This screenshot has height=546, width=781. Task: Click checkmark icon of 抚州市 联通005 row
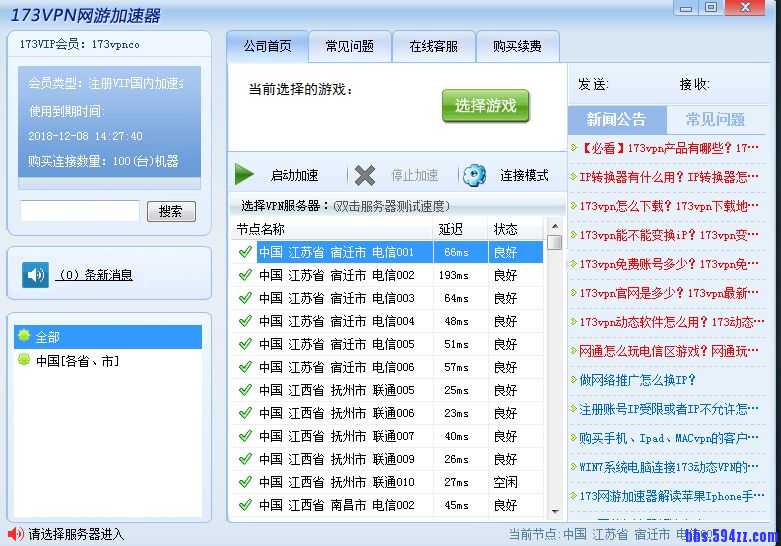(245, 390)
